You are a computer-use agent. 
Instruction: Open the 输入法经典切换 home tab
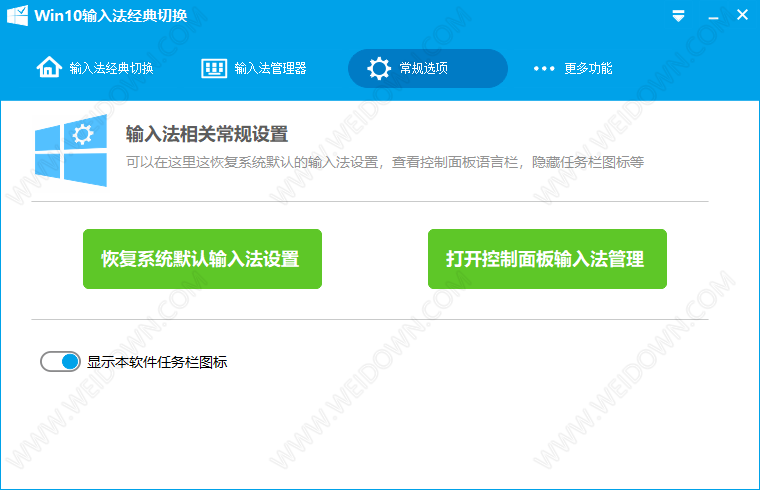95,68
